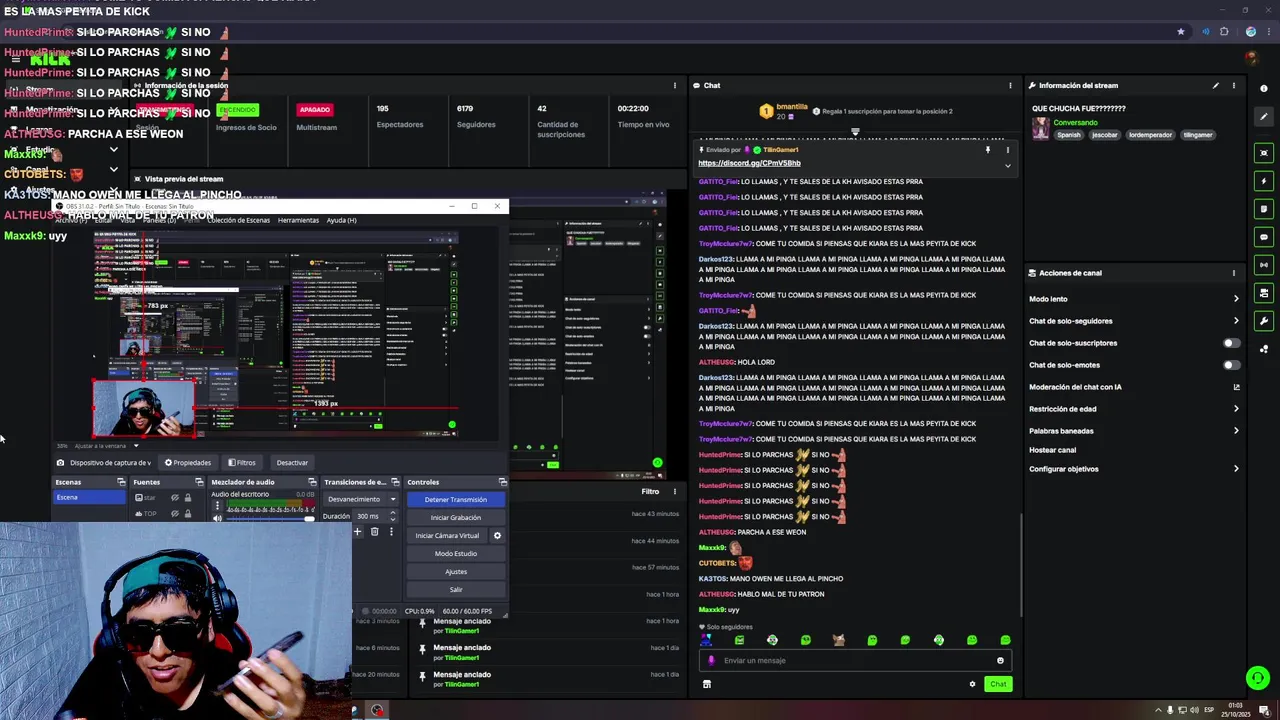Image resolution: width=1280 pixels, height=720 pixels.
Task: Delete transition with trash icon in OBS
Action: click(375, 532)
